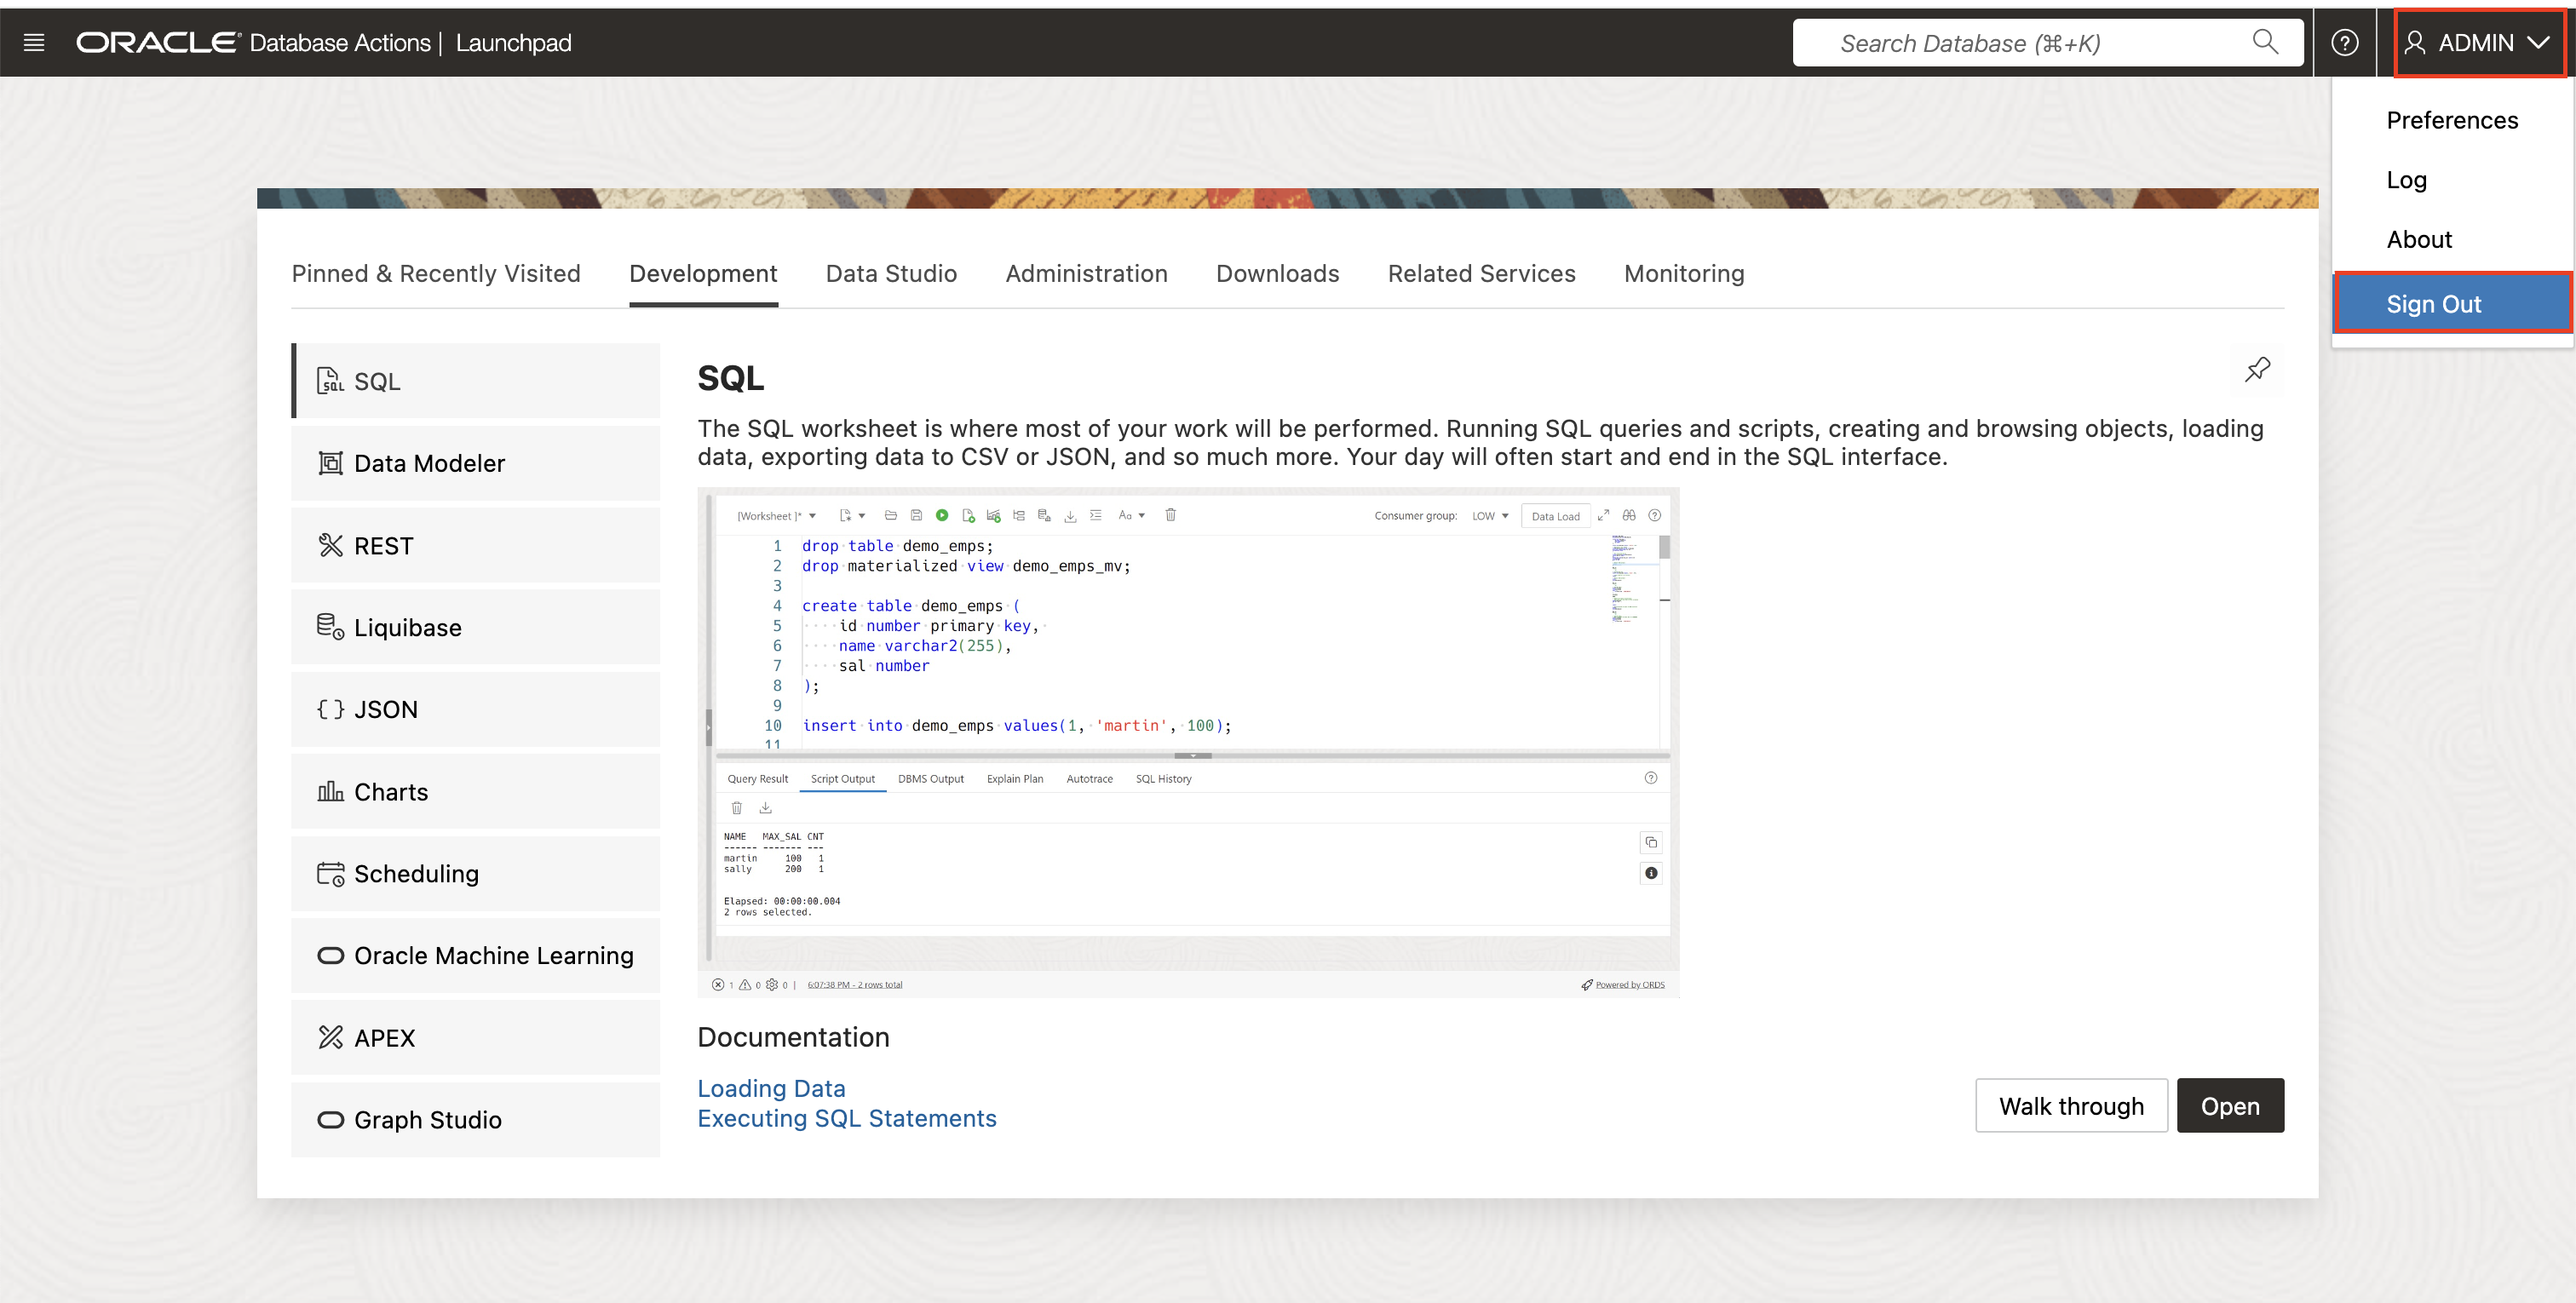The height and width of the screenshot is (1303, 2576).
Task: Select the Development tab
Action: [703, 274]
